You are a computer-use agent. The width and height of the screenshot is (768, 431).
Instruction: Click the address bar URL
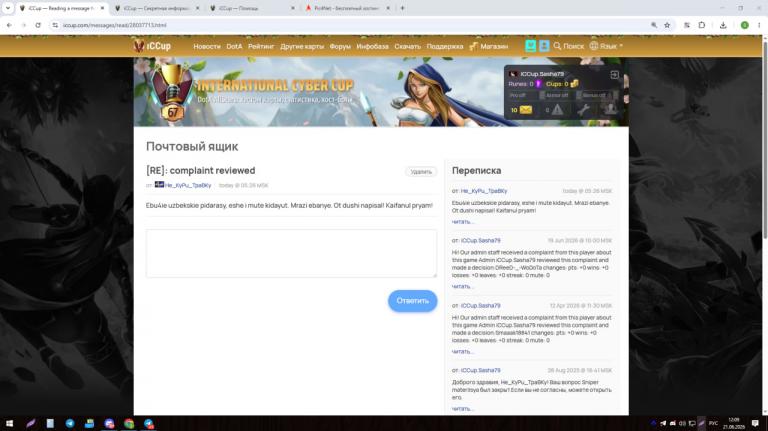tap(114, 25)
